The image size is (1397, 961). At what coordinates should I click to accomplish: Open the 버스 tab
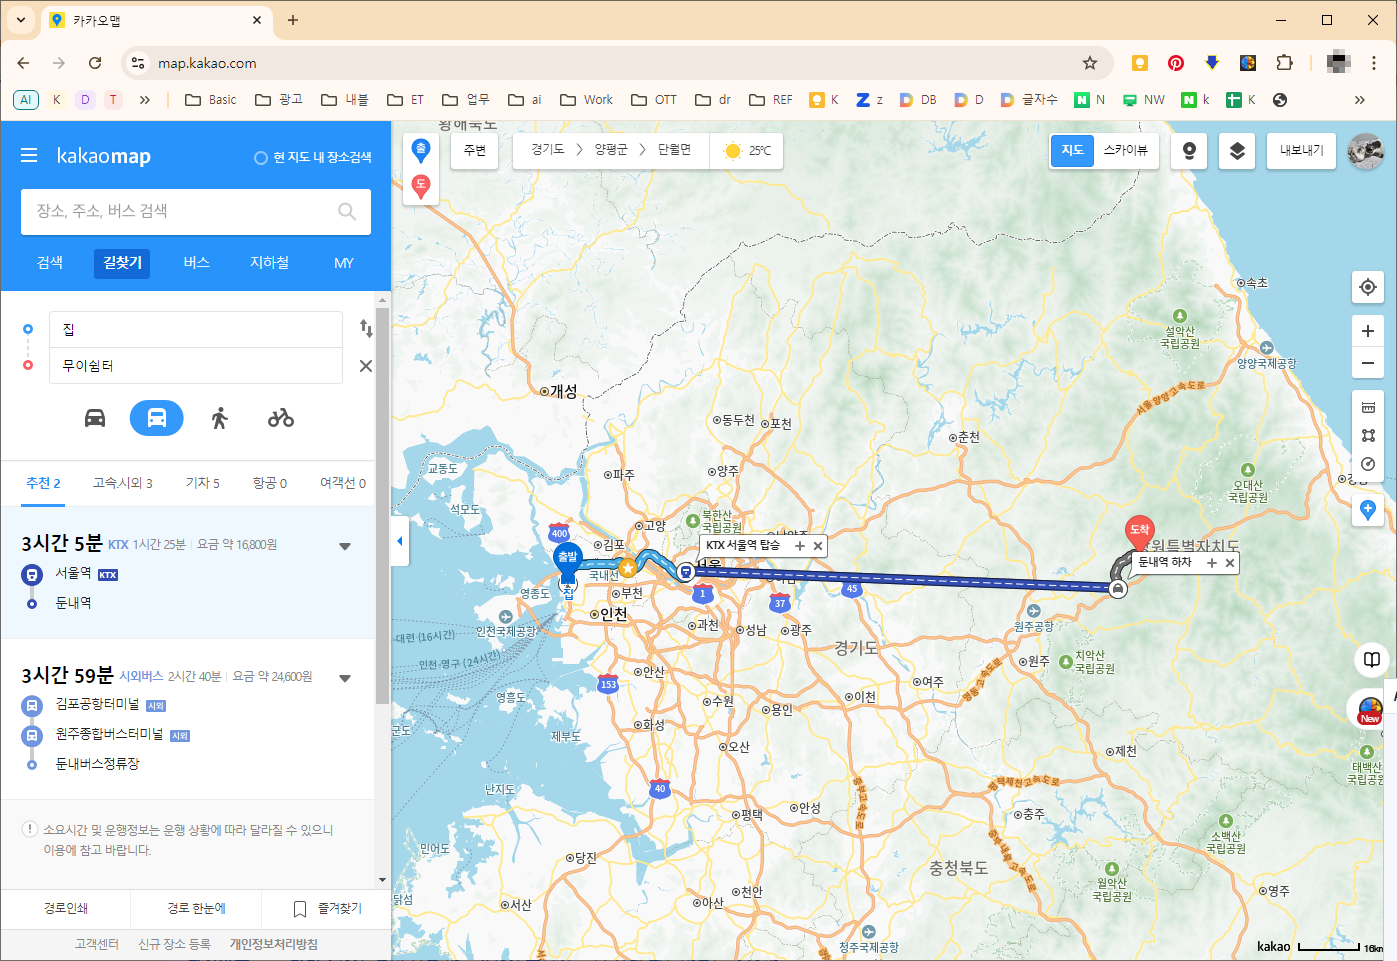click(197, 263)
